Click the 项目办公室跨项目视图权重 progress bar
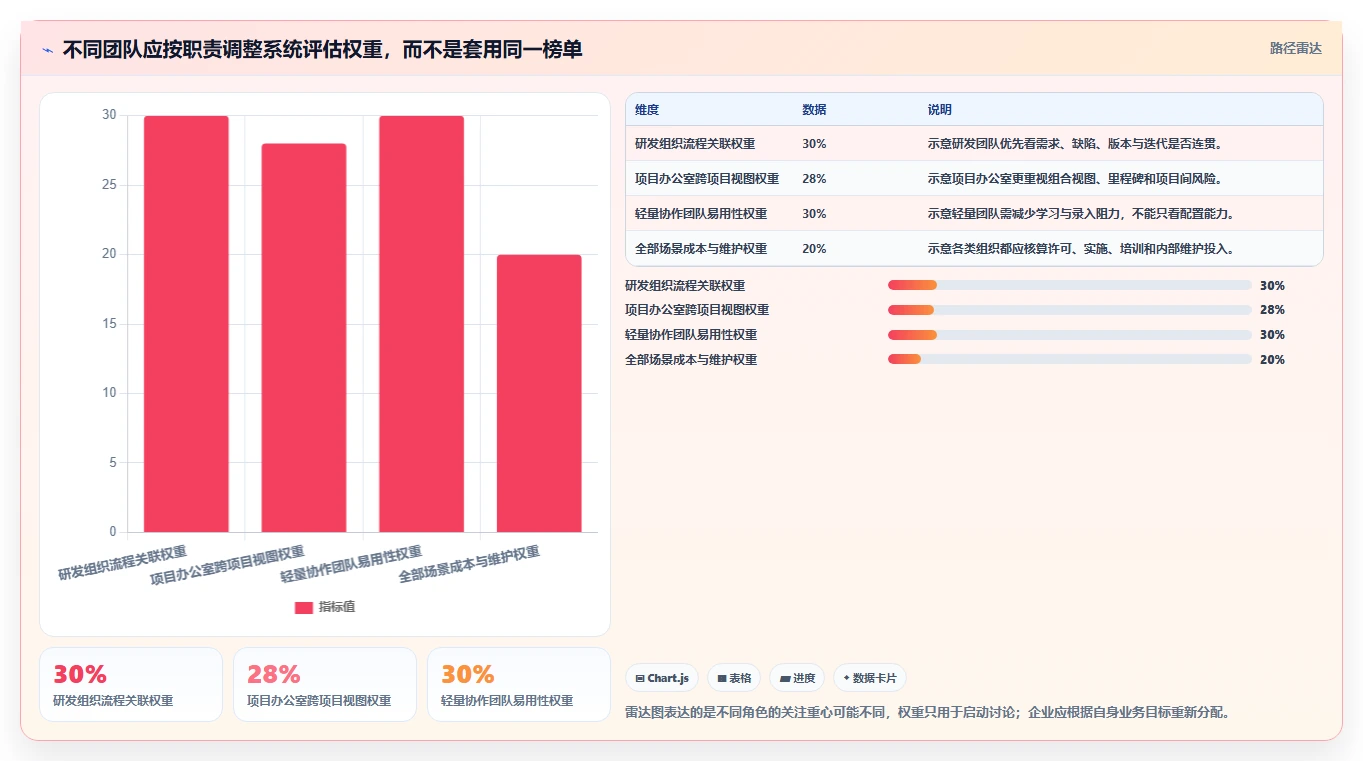 click(1070, 310)
